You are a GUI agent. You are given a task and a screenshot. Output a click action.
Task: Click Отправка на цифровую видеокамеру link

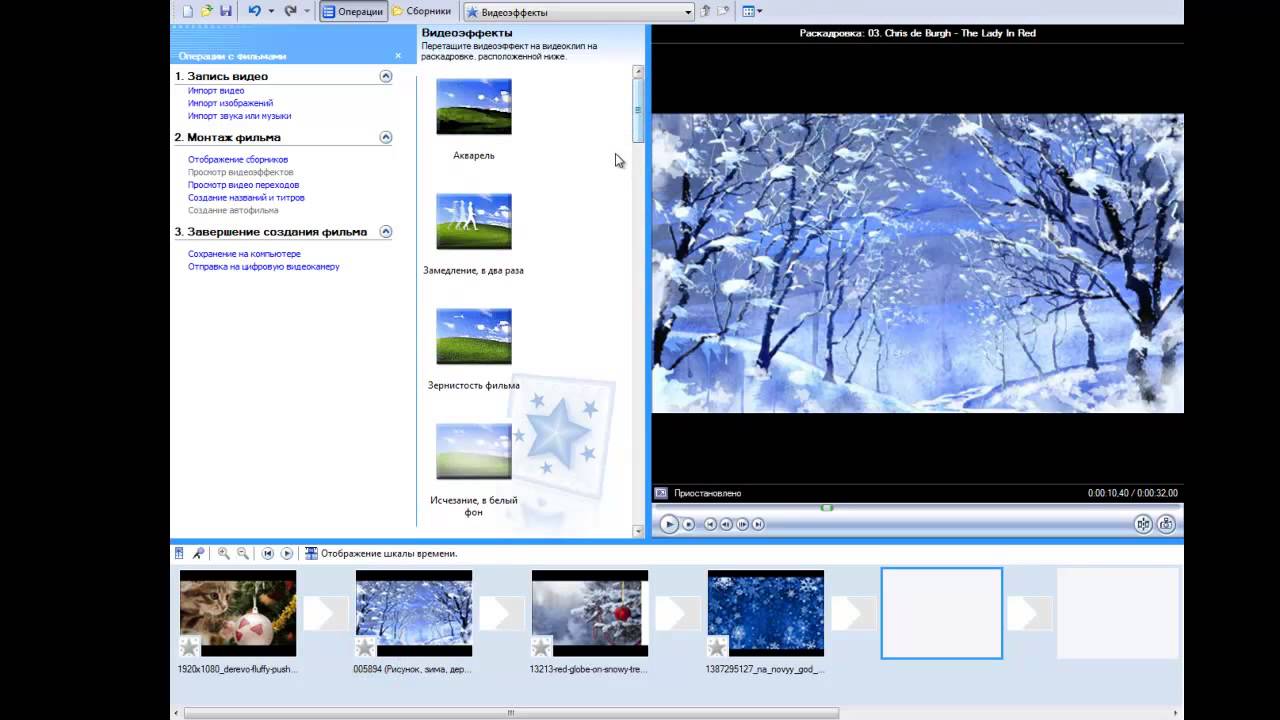(x=264, y=267)
